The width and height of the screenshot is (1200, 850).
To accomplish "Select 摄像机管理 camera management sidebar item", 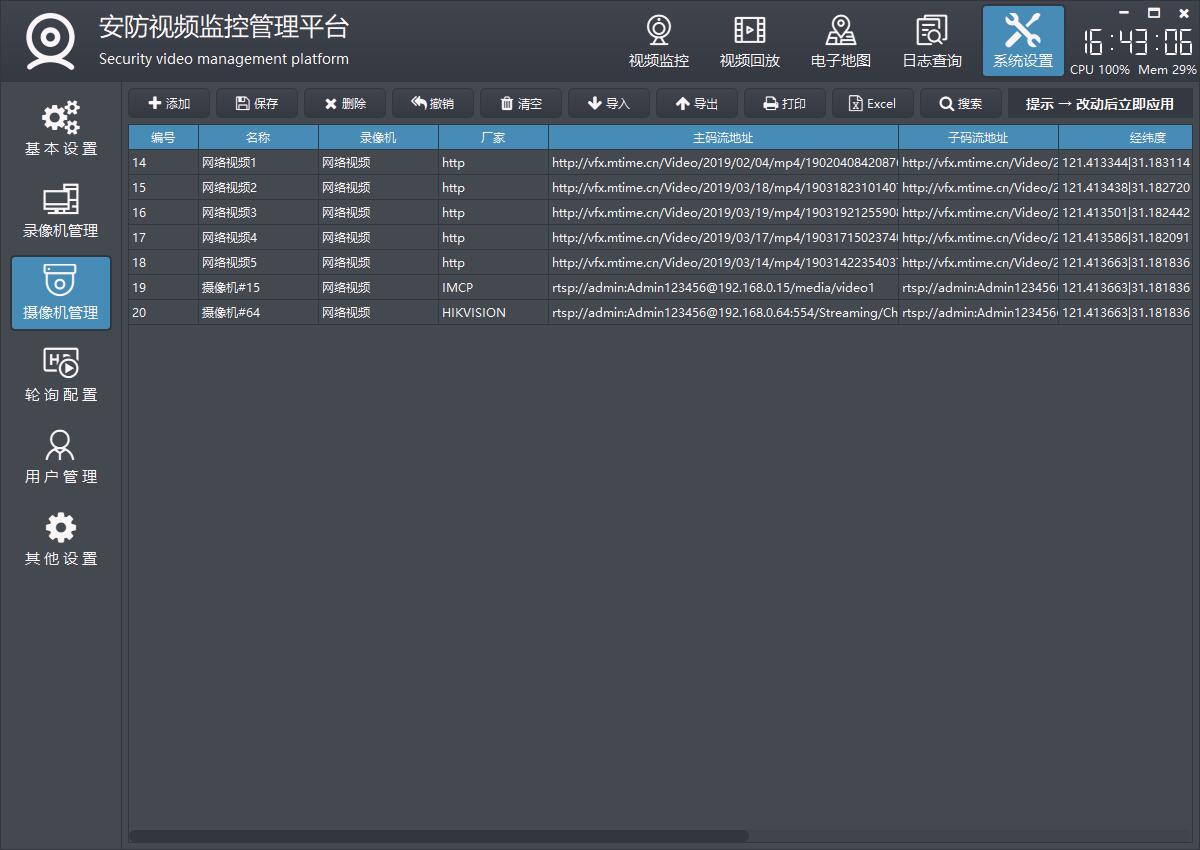I will tap(61, 293).
